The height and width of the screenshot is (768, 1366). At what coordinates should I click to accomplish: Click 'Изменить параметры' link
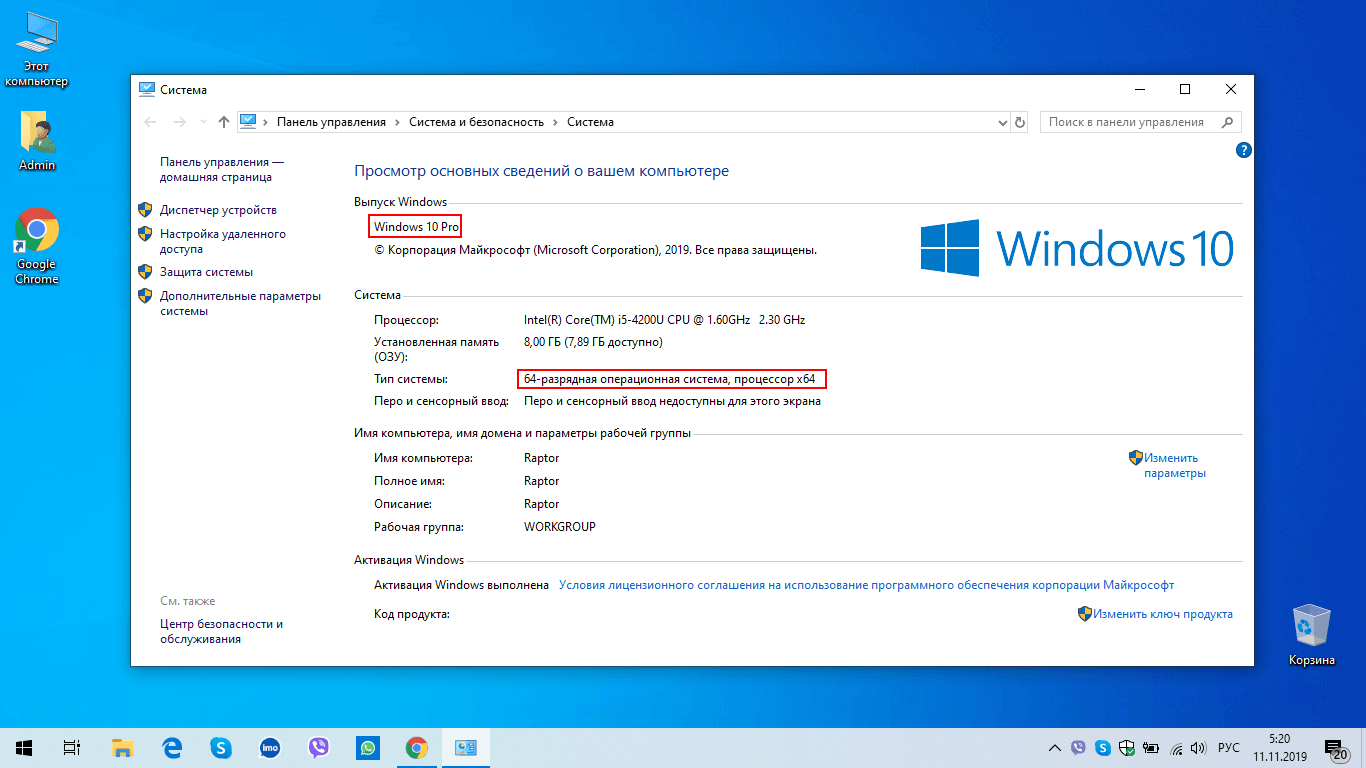[x=1174, y=465]
